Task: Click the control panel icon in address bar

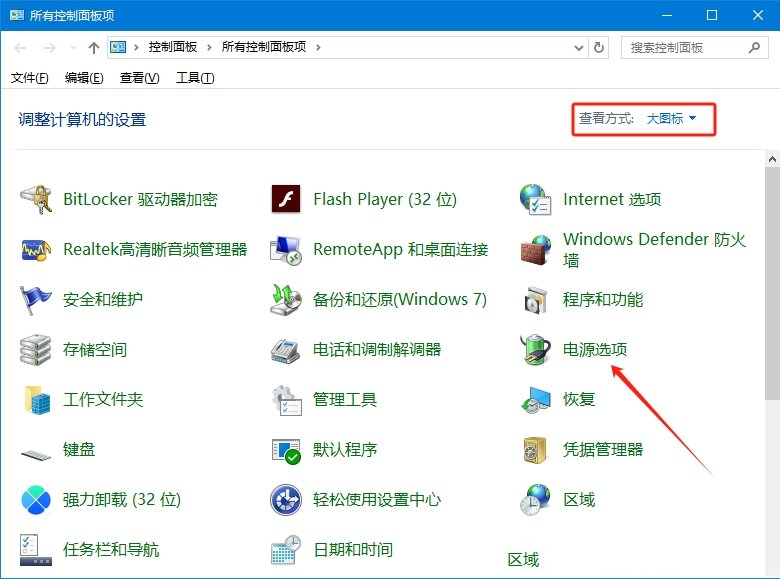Action: (x=118, y=47)
